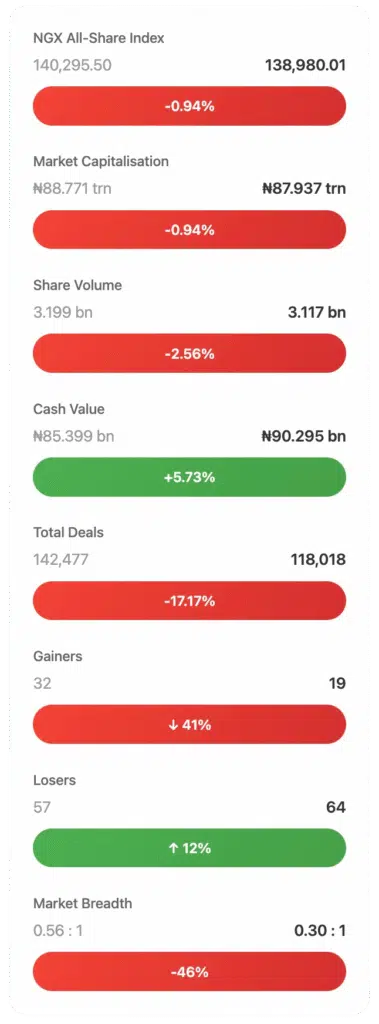Click the 0.30 : 1 market breadth ratio

coord(320,931)
